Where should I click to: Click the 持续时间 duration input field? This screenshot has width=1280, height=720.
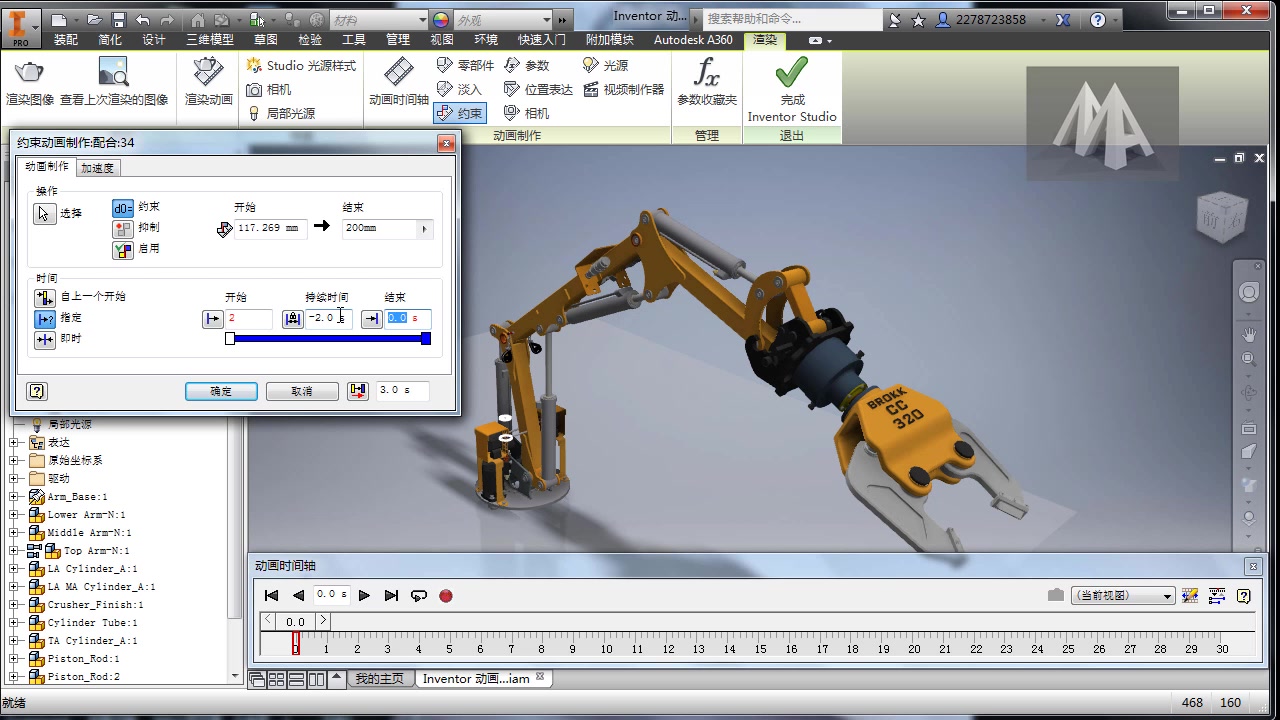[x=328, y=318]
